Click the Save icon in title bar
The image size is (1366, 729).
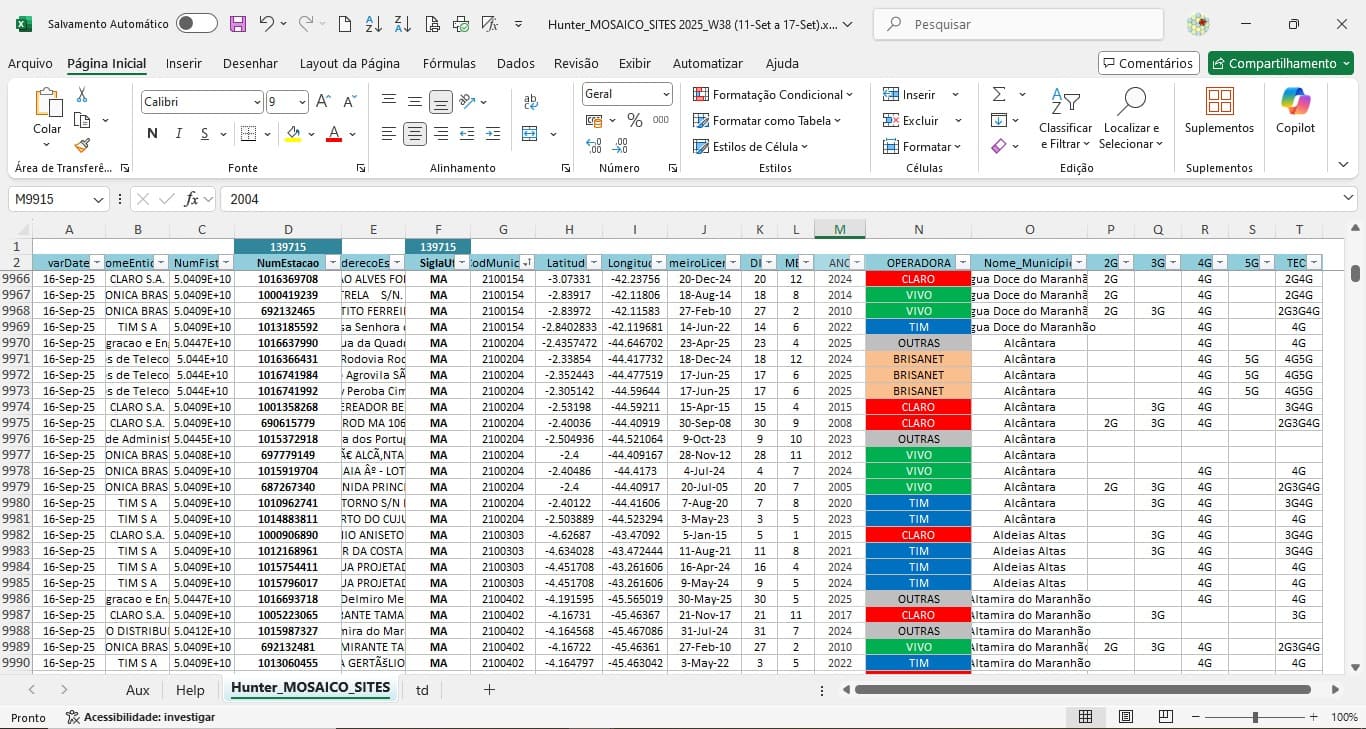coord(238,24)
